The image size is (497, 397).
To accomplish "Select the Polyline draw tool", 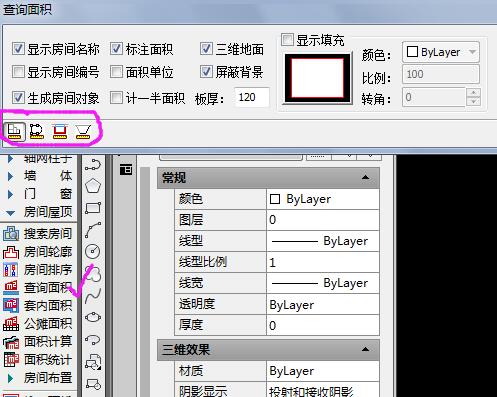I will (93, 165).
